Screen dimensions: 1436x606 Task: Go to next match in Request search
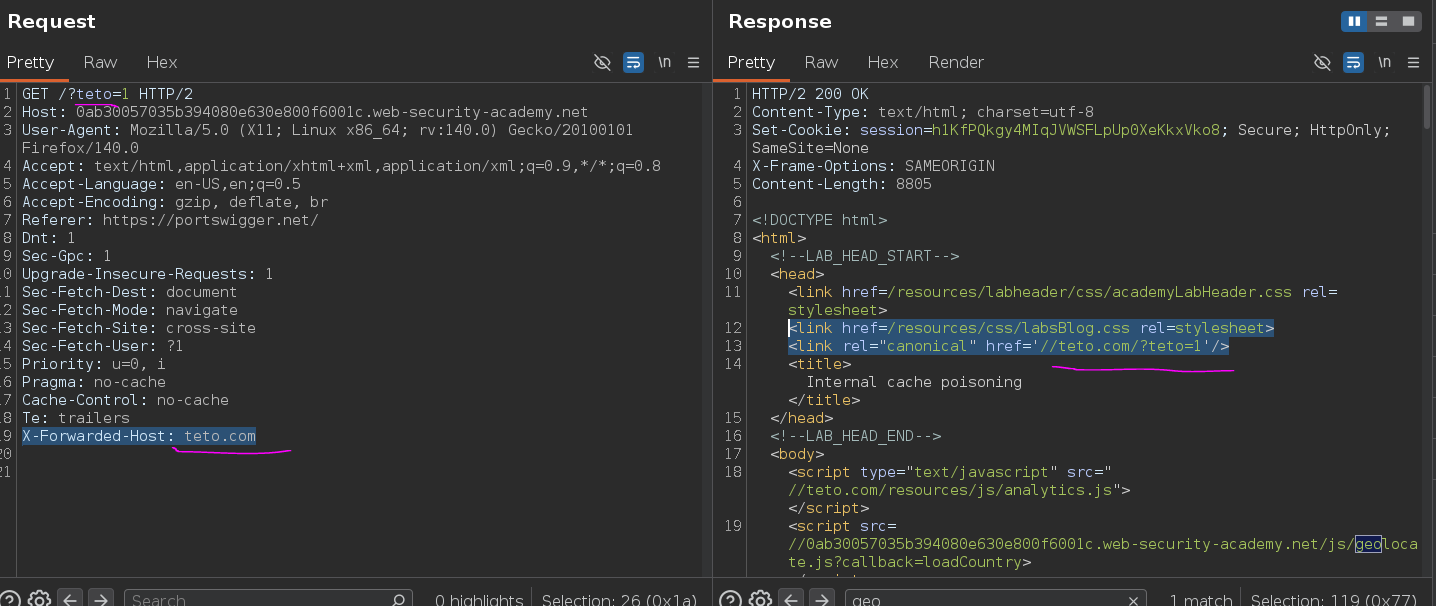[x=100, y=600]
